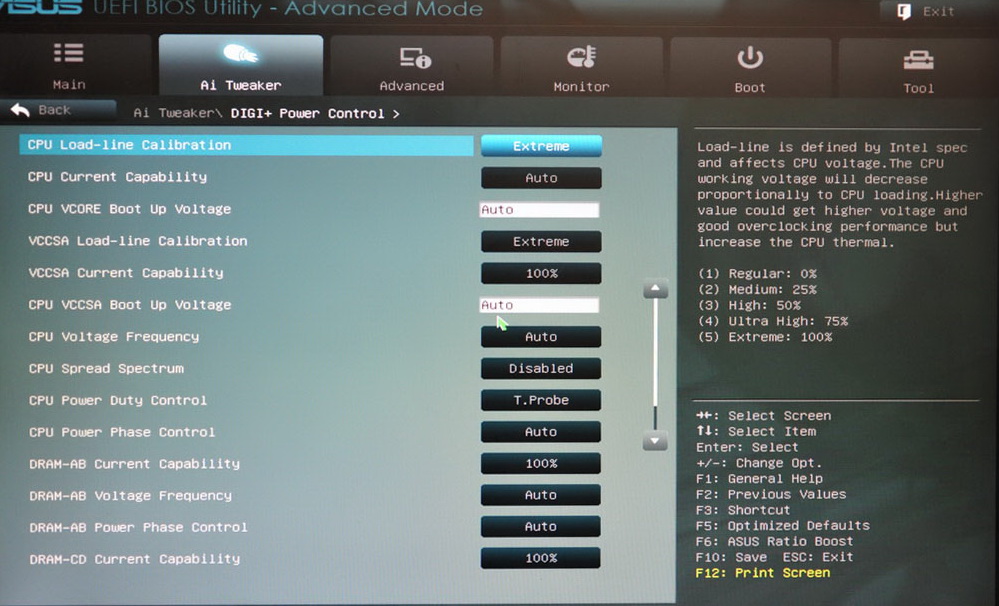Click the Main tab list icon
The image size is (999, 606).
[x=69, y=53]
